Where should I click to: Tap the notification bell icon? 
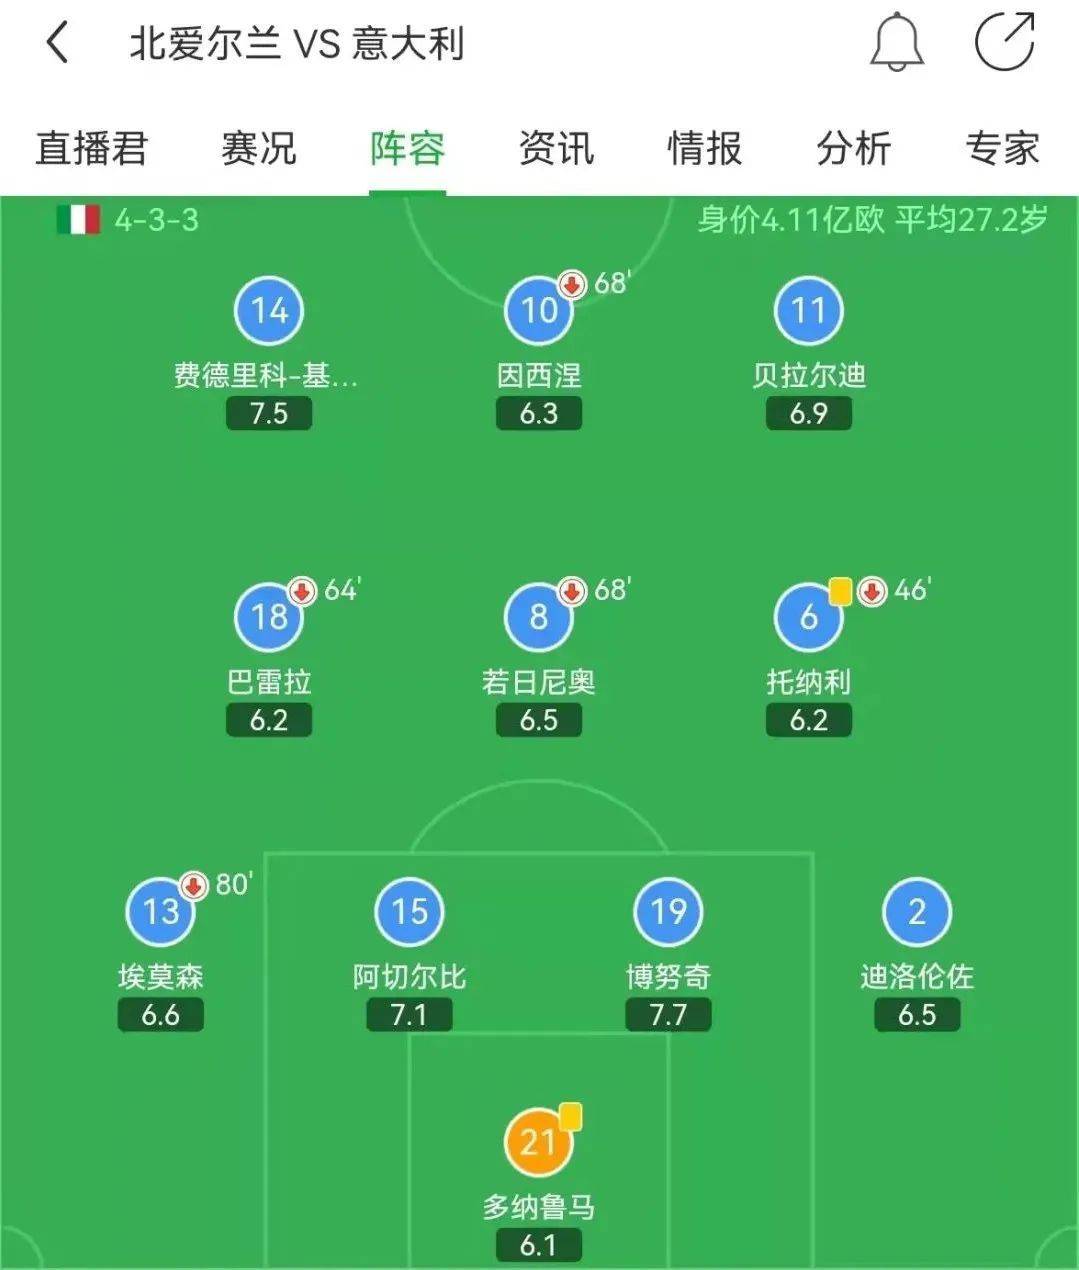[x=896, y=42]
